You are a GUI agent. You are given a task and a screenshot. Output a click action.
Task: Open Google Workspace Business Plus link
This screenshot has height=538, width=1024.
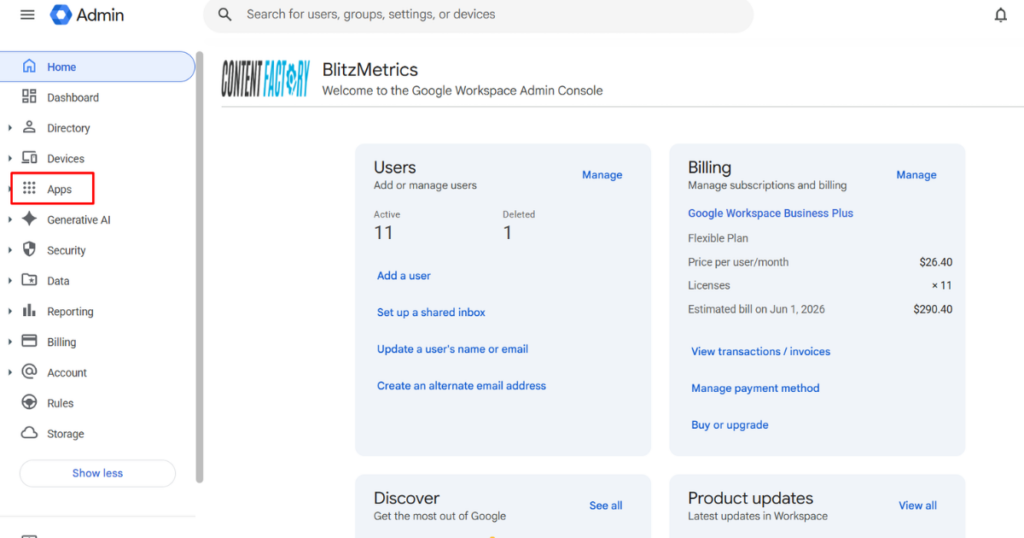(x=770, y=213)
